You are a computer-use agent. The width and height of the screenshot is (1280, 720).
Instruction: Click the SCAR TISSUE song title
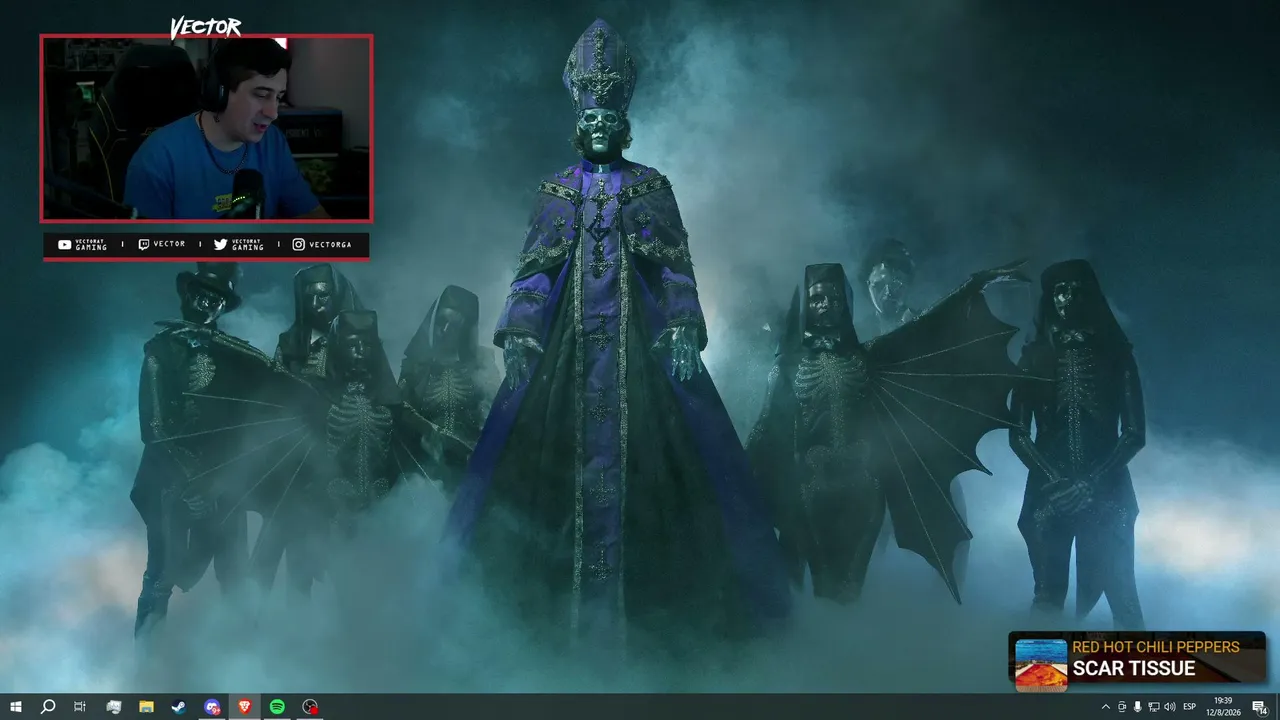(x=1134, y=669)
